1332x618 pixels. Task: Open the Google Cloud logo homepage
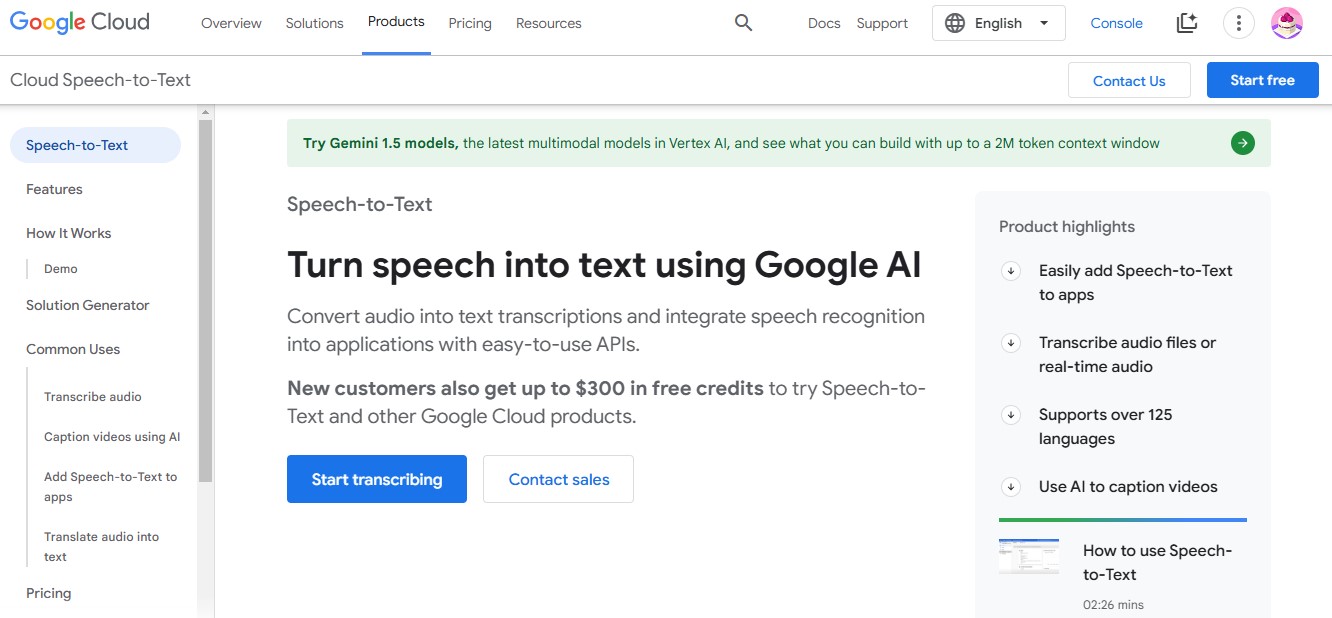coord(80,22)
